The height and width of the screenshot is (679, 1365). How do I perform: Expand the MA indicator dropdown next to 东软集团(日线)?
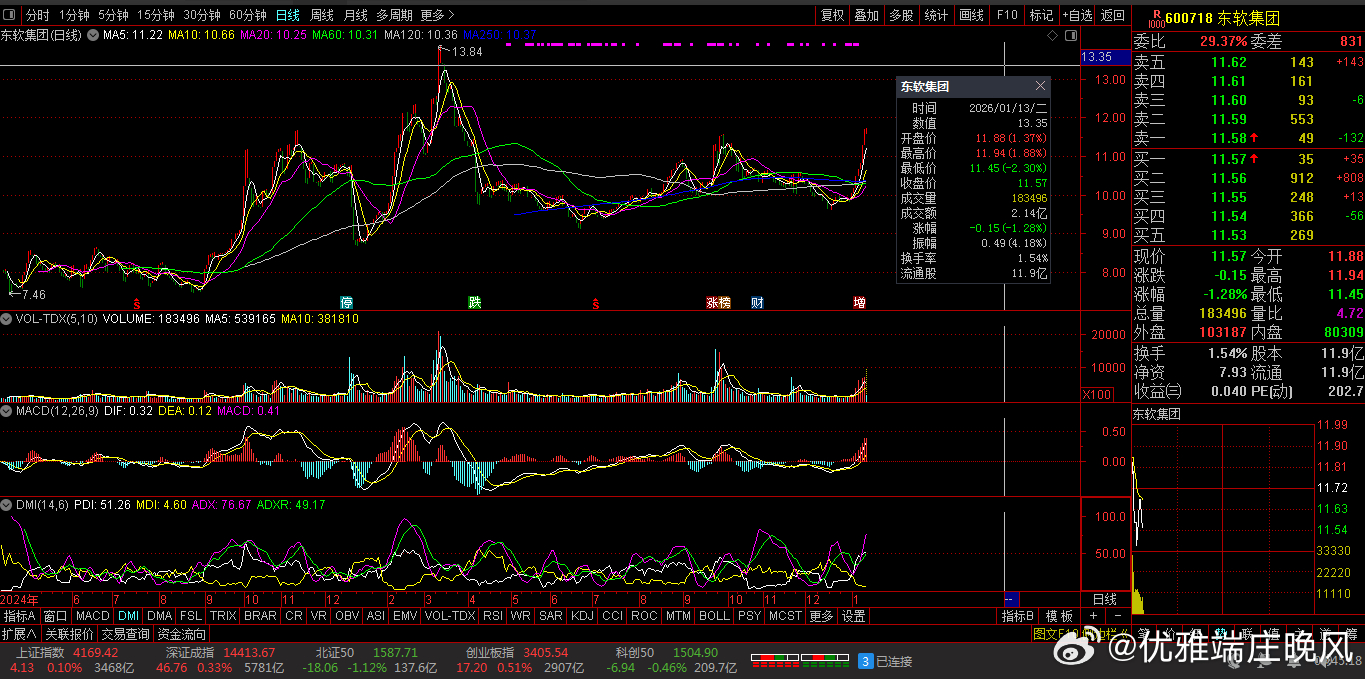(93, 35)
